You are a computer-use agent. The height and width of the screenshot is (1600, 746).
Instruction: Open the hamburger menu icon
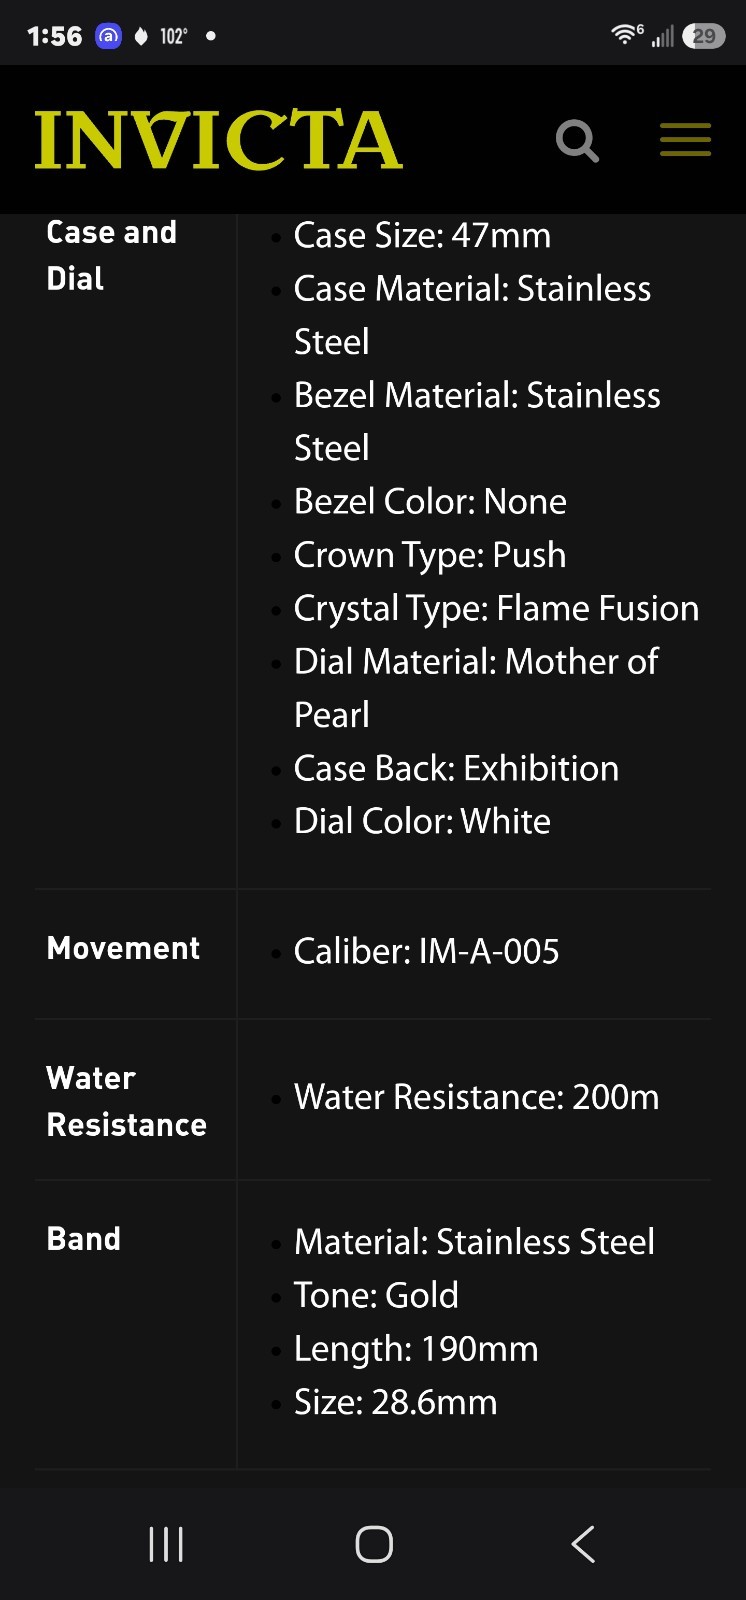tap(685, 140)
